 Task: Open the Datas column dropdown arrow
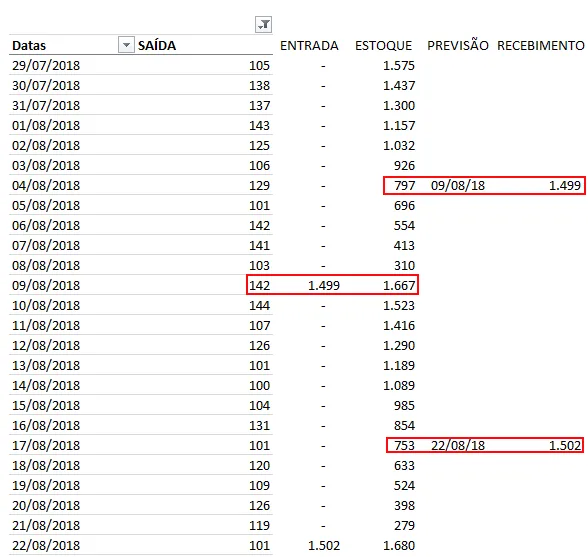point(126,45)
